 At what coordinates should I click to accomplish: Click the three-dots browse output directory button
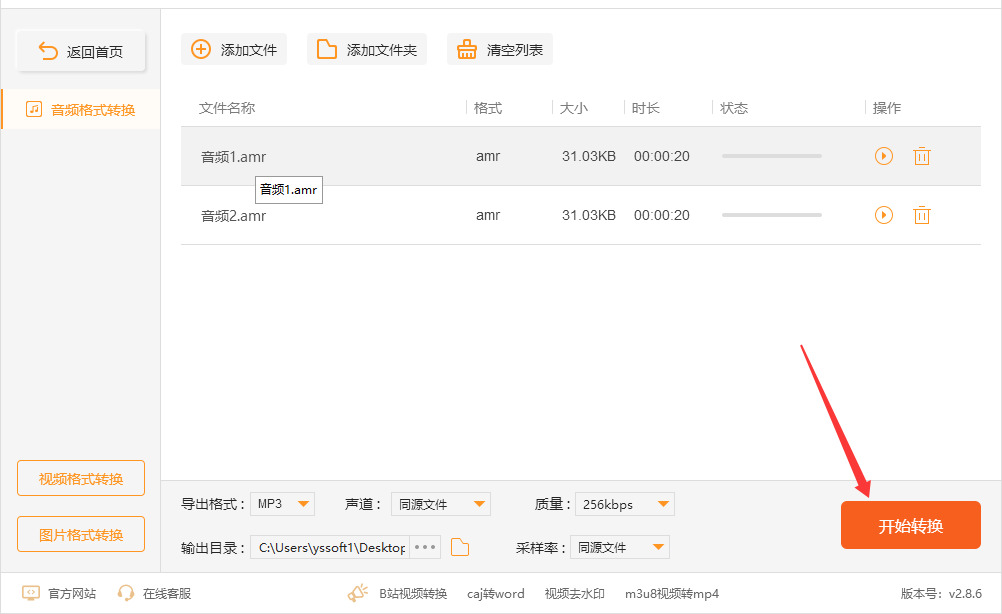click(425, 547)
